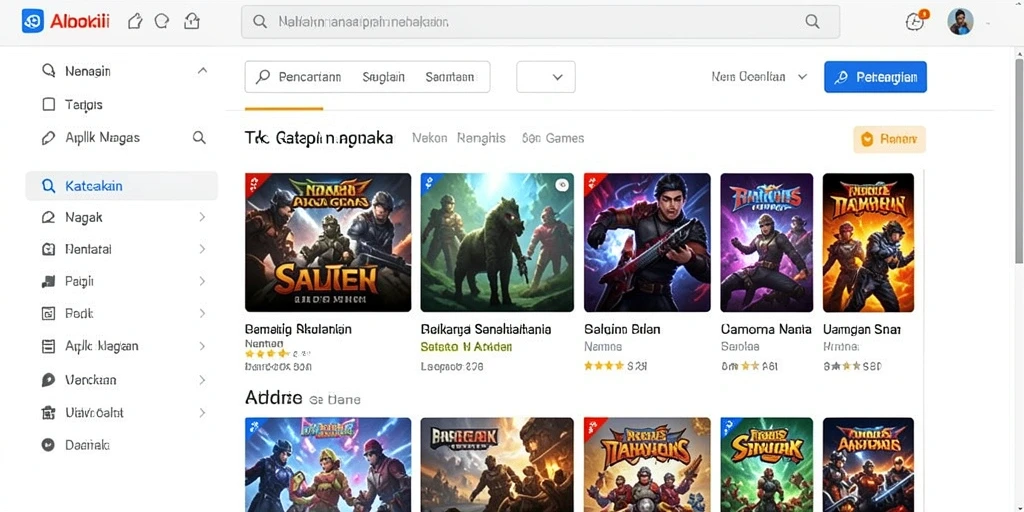1024x512 pixels.
Task: Click the Nagak sidebar icon
Action: (x=48, y=217)
